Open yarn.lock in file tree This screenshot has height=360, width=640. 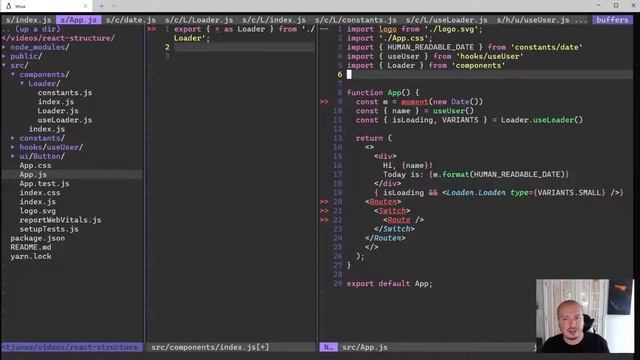tap(31, 256)
